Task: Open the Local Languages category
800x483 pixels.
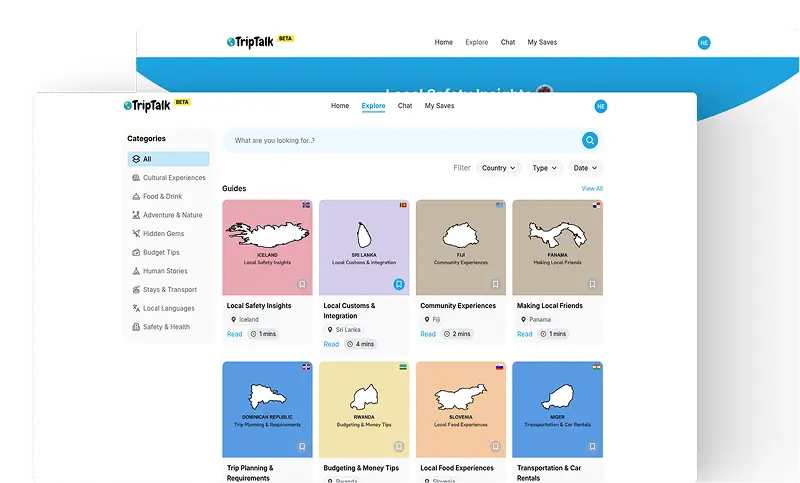Action: (168, 308)
